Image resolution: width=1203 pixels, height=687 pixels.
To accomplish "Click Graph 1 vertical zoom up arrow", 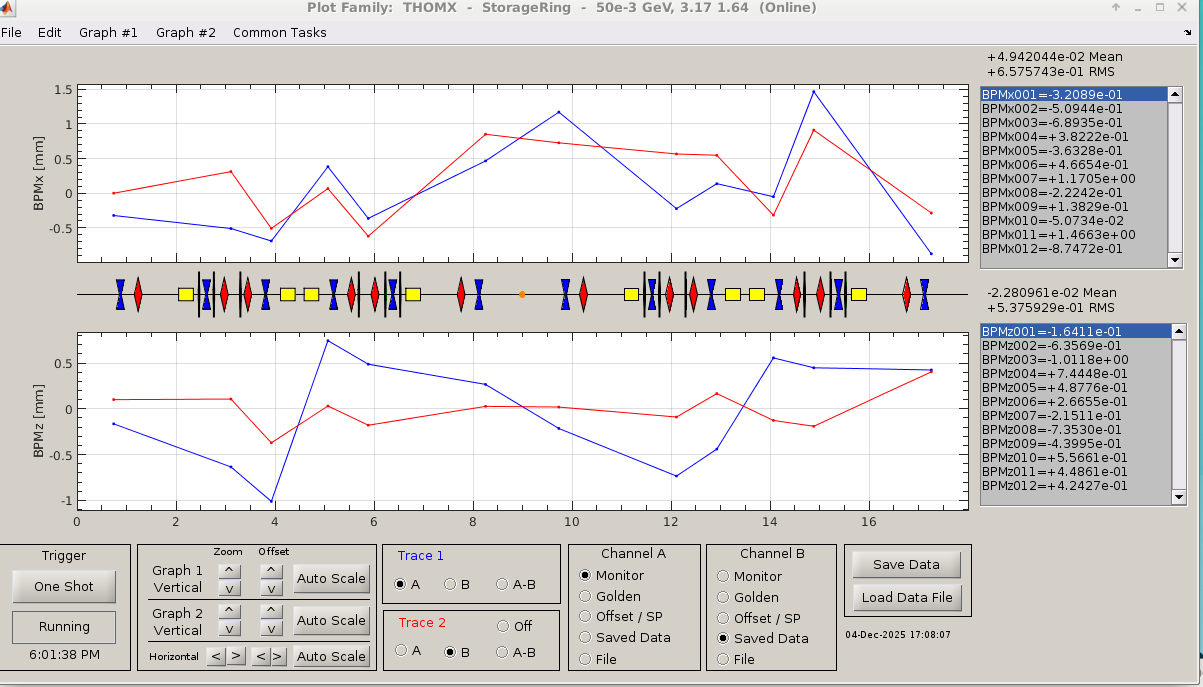I will (x=229, y=570).
